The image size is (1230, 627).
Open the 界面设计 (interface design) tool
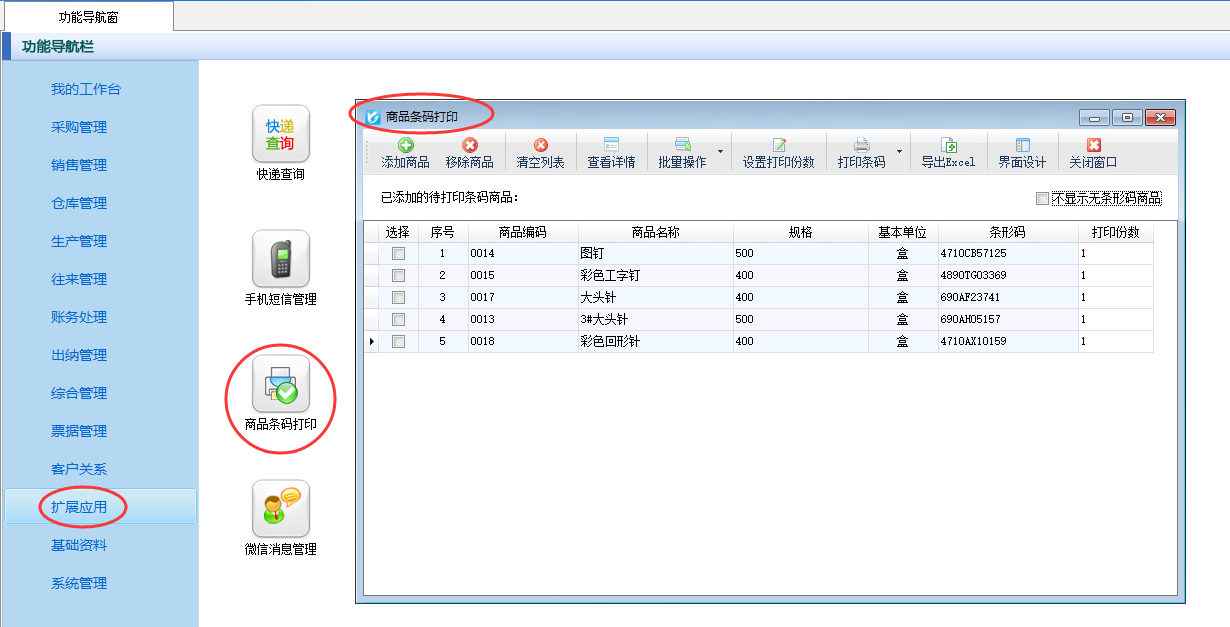1022,146
